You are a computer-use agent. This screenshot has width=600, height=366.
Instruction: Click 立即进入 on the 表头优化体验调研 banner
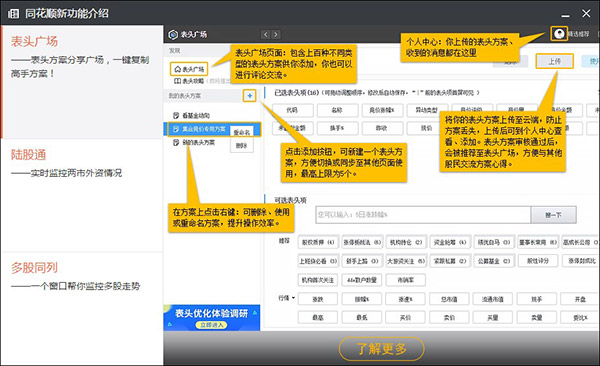[211, 325]
